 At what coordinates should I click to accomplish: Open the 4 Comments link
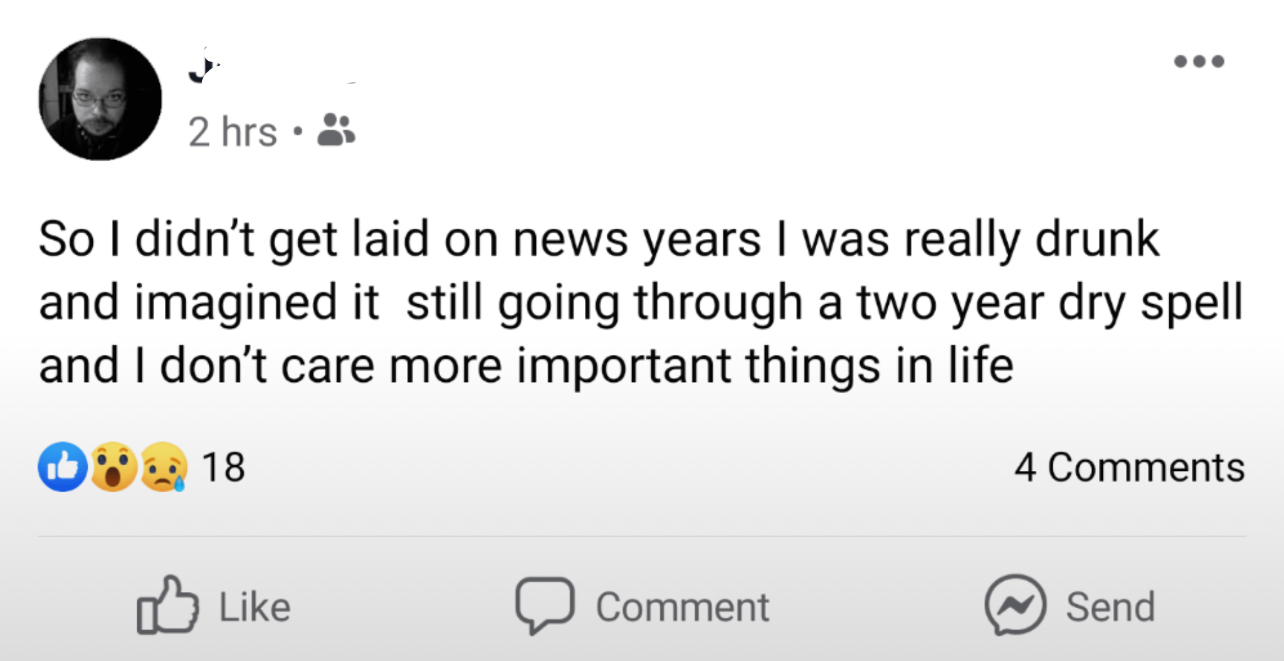[x=1130, y=467]
